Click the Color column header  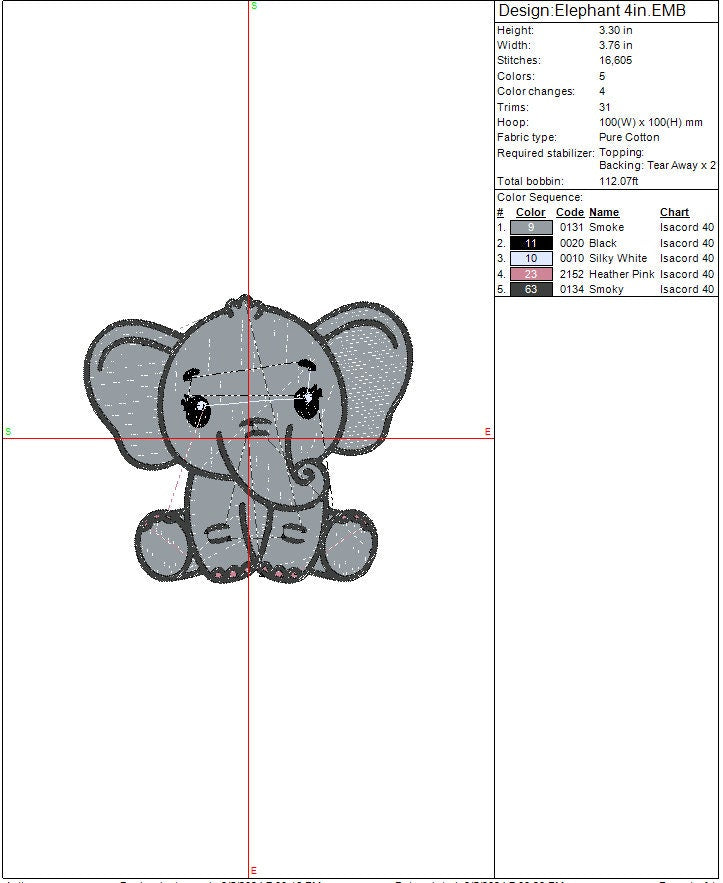(530, 212)
